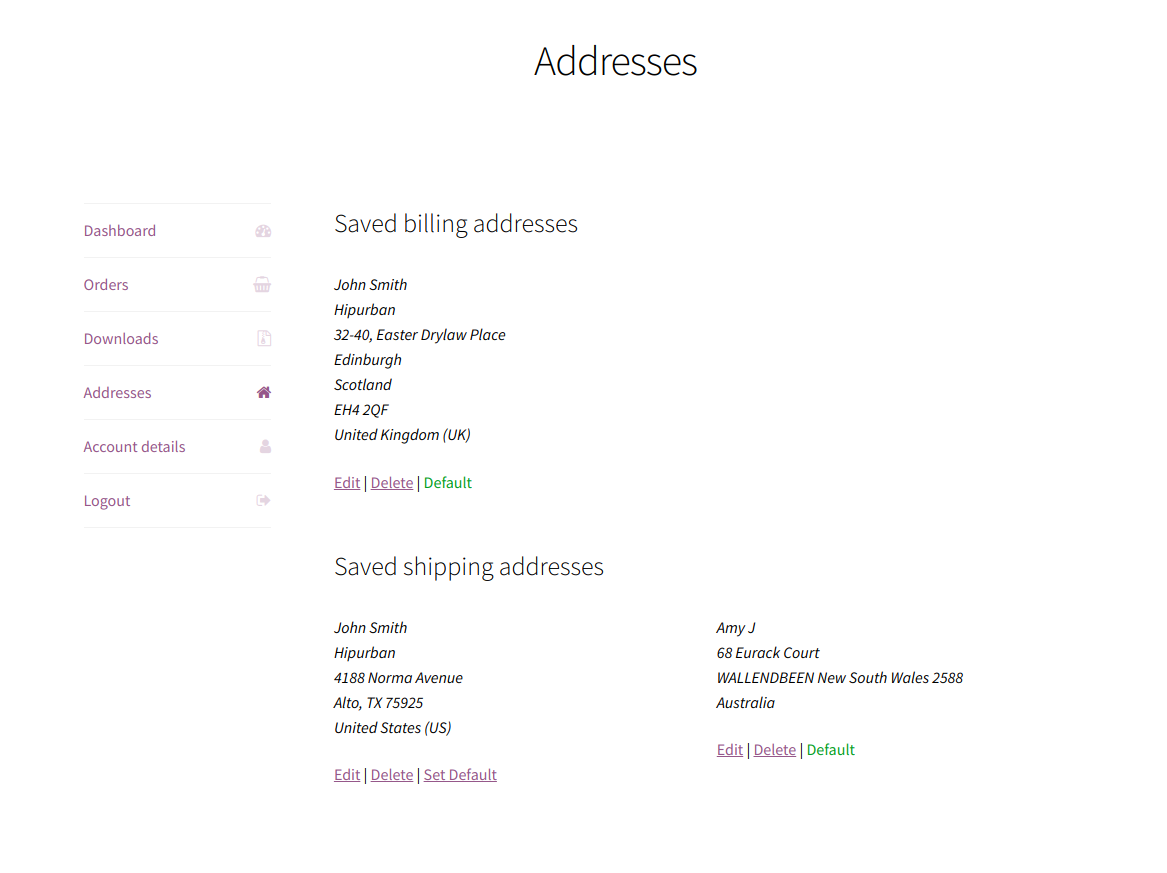Select the Orders basket icon
Image resolution: width=1167 pixels, height=873 pixels.
click(x=262, y=284)
